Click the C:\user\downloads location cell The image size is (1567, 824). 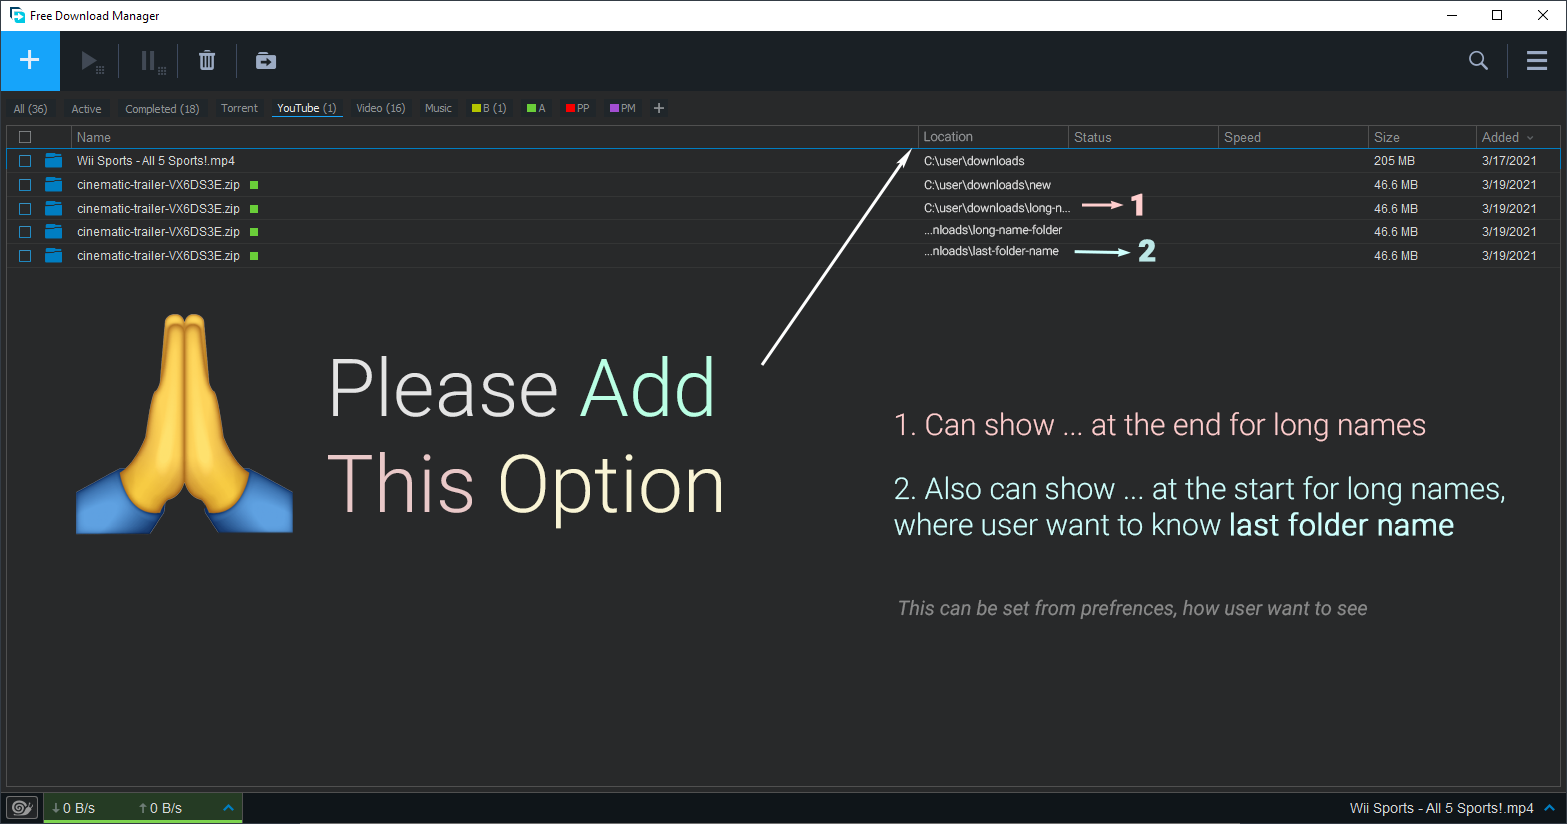coord(974,161)
